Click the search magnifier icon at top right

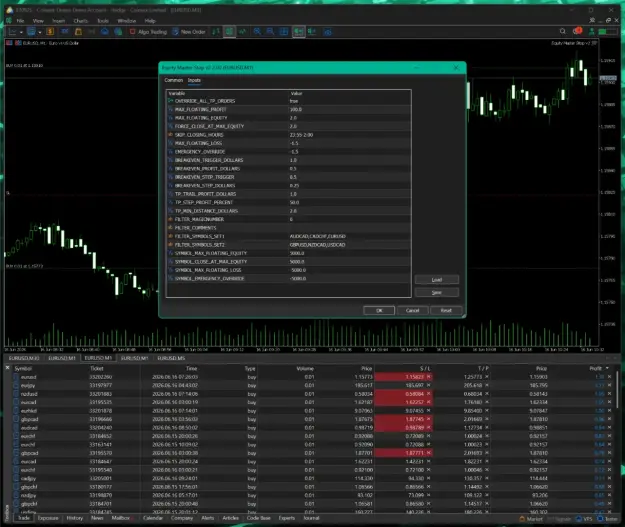point(562,31)
